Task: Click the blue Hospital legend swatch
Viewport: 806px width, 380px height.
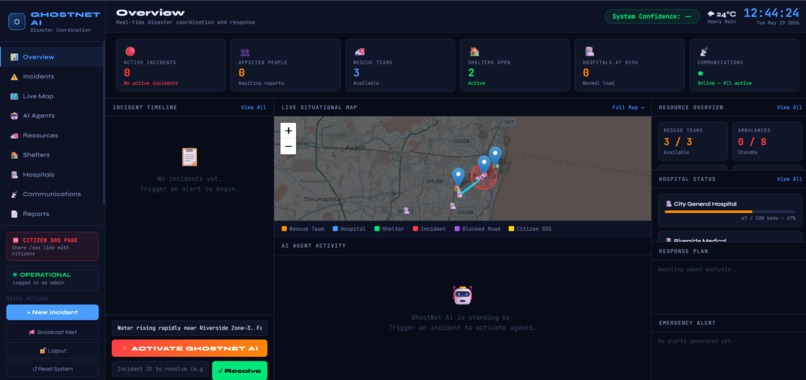Action: pos(336,229)
